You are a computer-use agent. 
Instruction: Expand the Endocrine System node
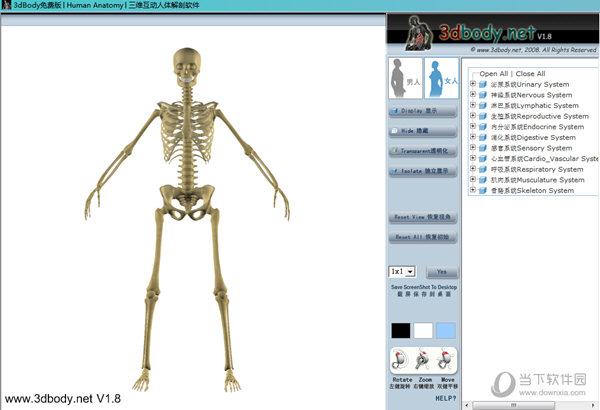click(x=473, y=126)
